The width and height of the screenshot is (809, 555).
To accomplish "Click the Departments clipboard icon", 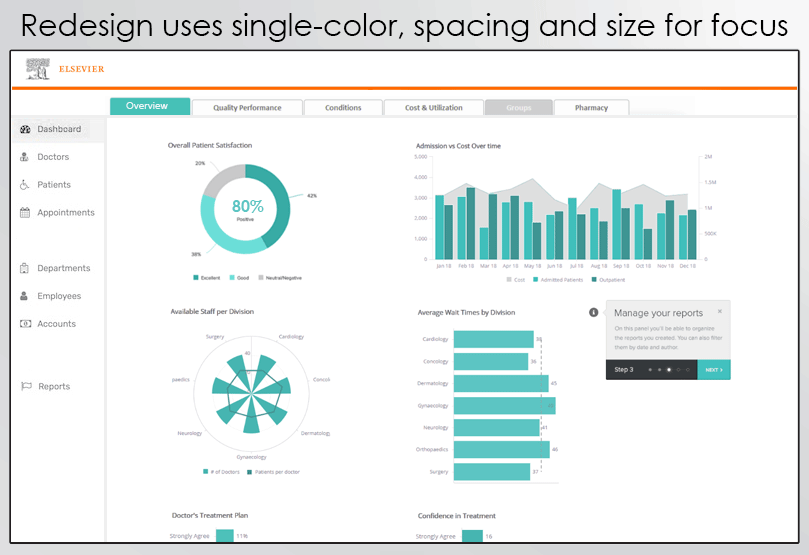I will [x=25, y=268].
